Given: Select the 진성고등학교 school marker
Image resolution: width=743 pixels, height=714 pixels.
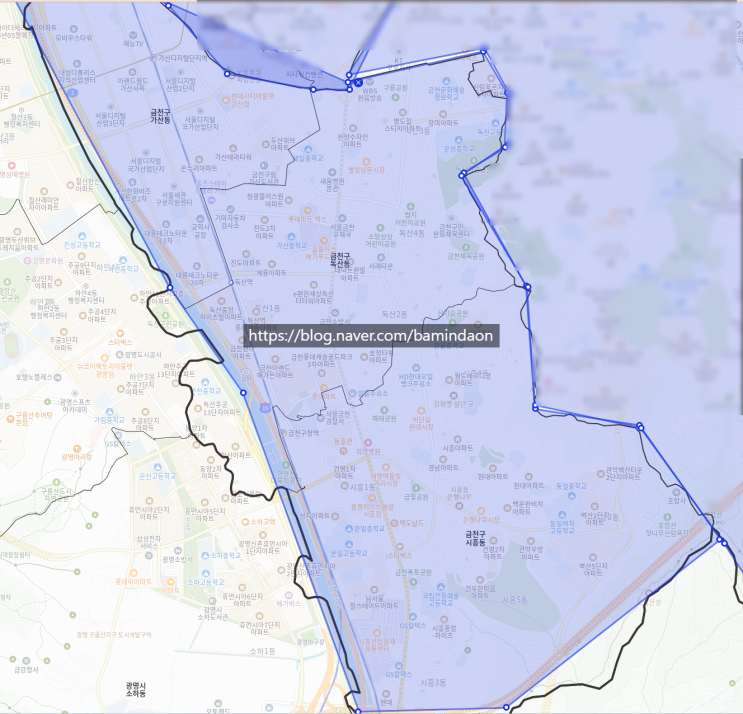Looking at the screenshot, I should click(x=82, y=236).
